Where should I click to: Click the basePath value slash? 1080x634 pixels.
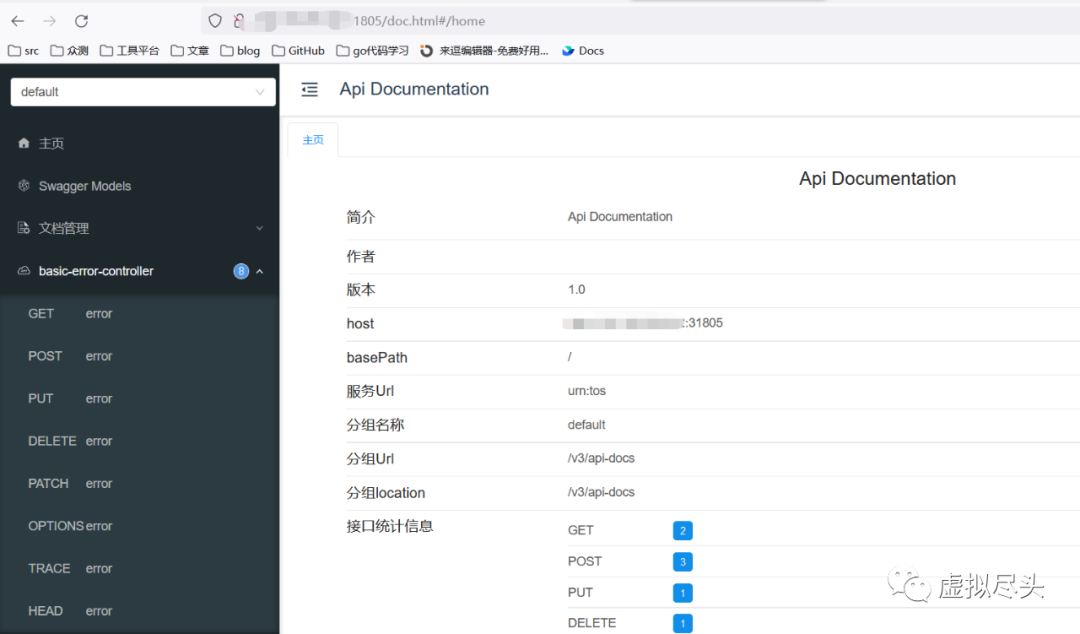570,357
